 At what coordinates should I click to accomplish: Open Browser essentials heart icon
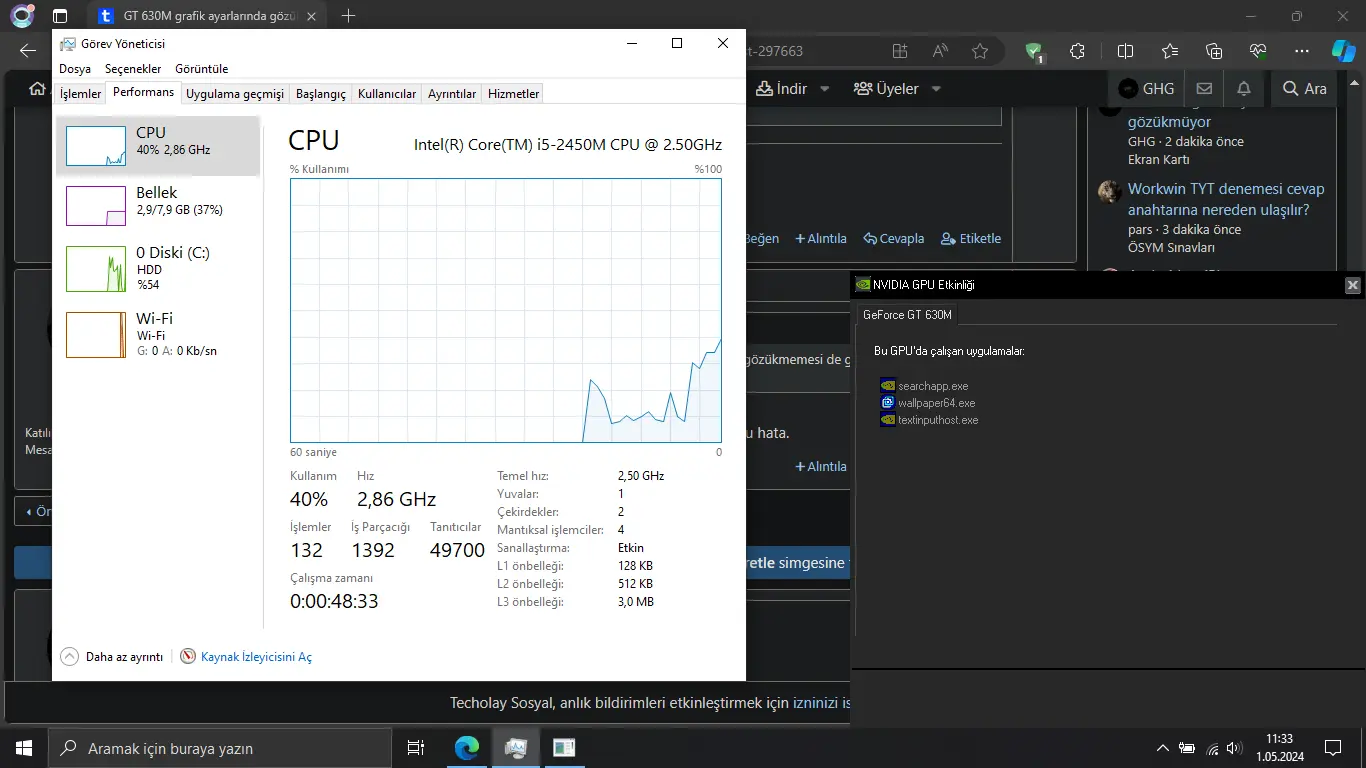click(1257, 51)
